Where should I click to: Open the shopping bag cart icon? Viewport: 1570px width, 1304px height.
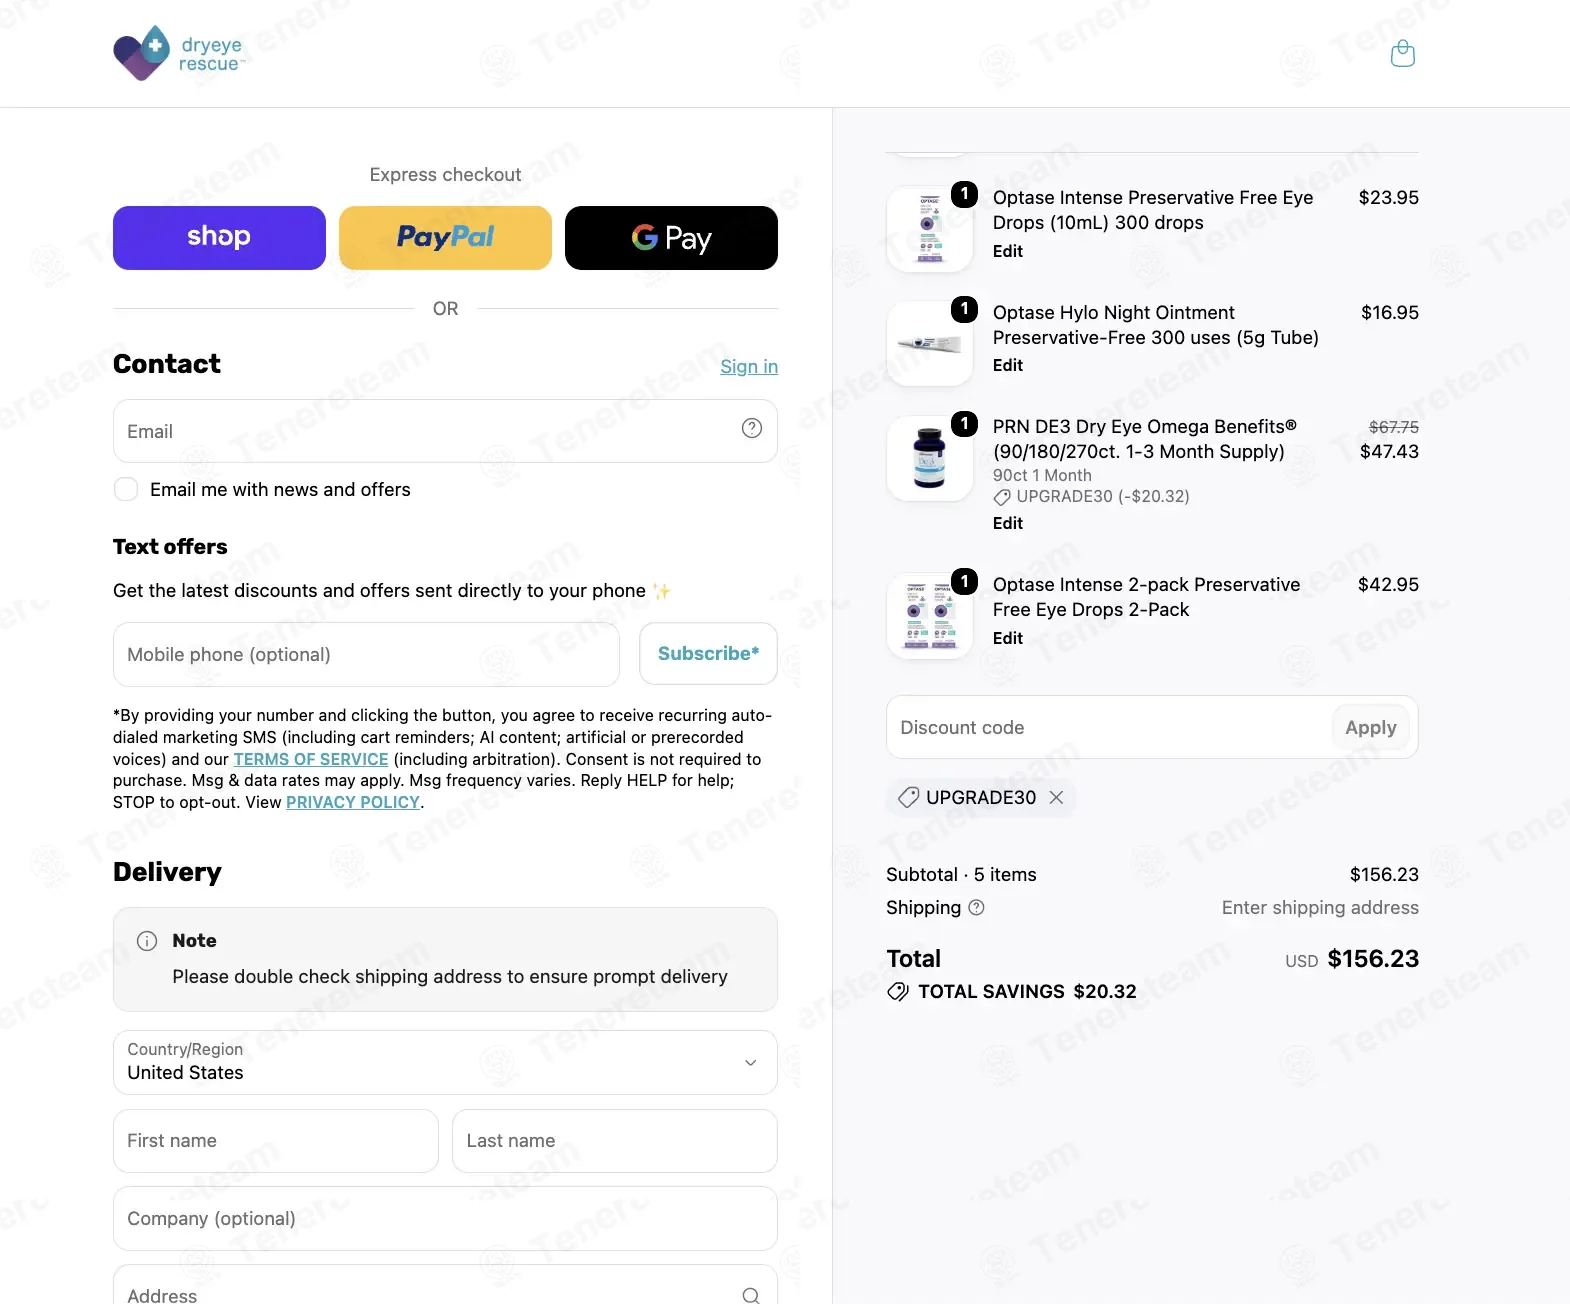click(1402, 53)
